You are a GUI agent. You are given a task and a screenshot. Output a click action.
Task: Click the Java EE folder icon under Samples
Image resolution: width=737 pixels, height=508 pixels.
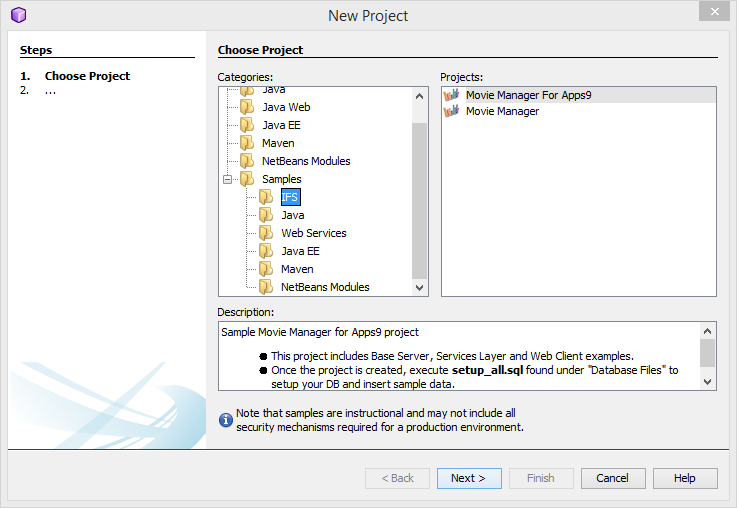coord(266,251)
